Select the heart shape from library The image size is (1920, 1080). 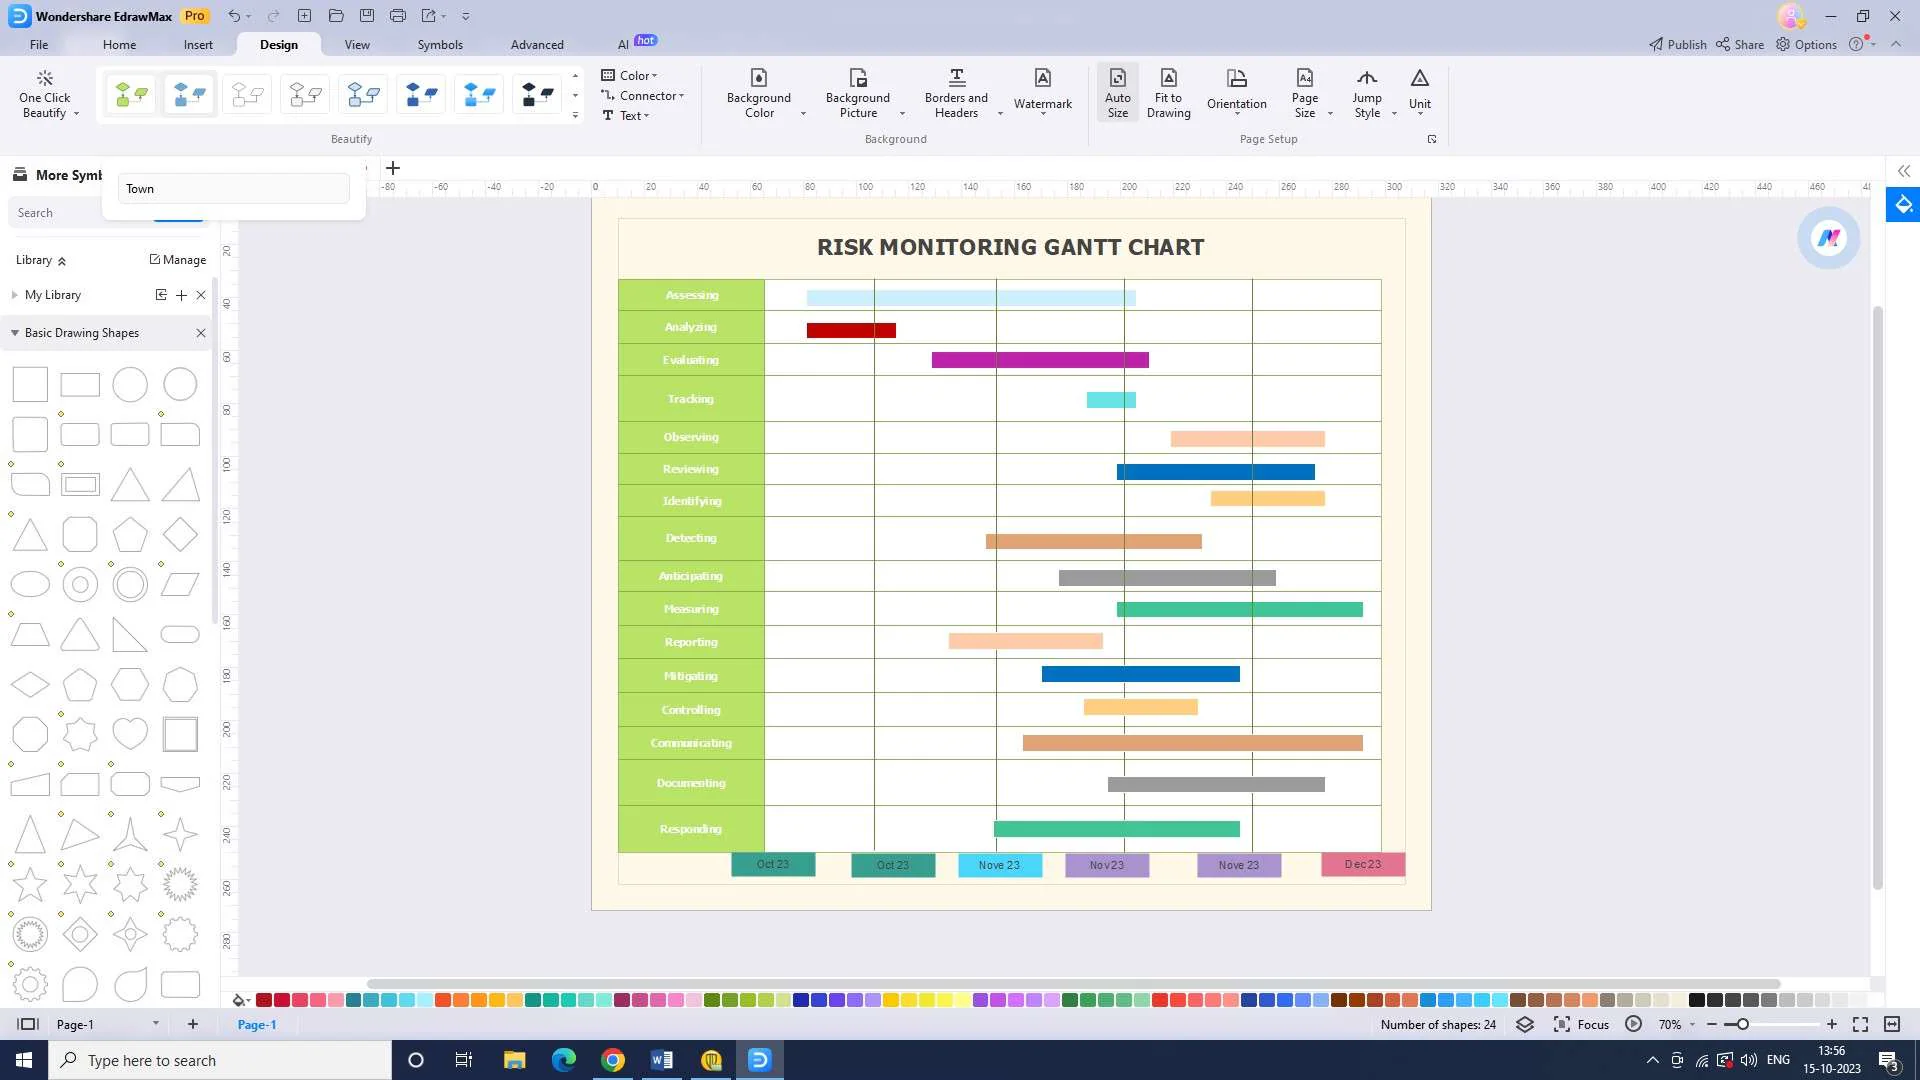(130, 734)
